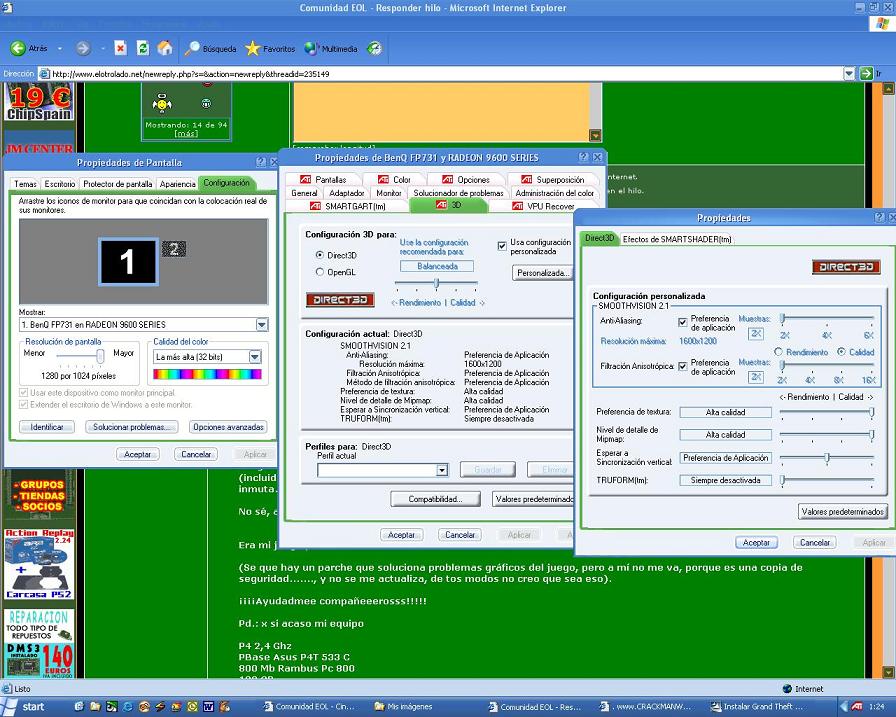Open the Configuración tab in Propiedades de Pantalla
Viewport: 896px width, 717px height.
(x=226, y=183)
